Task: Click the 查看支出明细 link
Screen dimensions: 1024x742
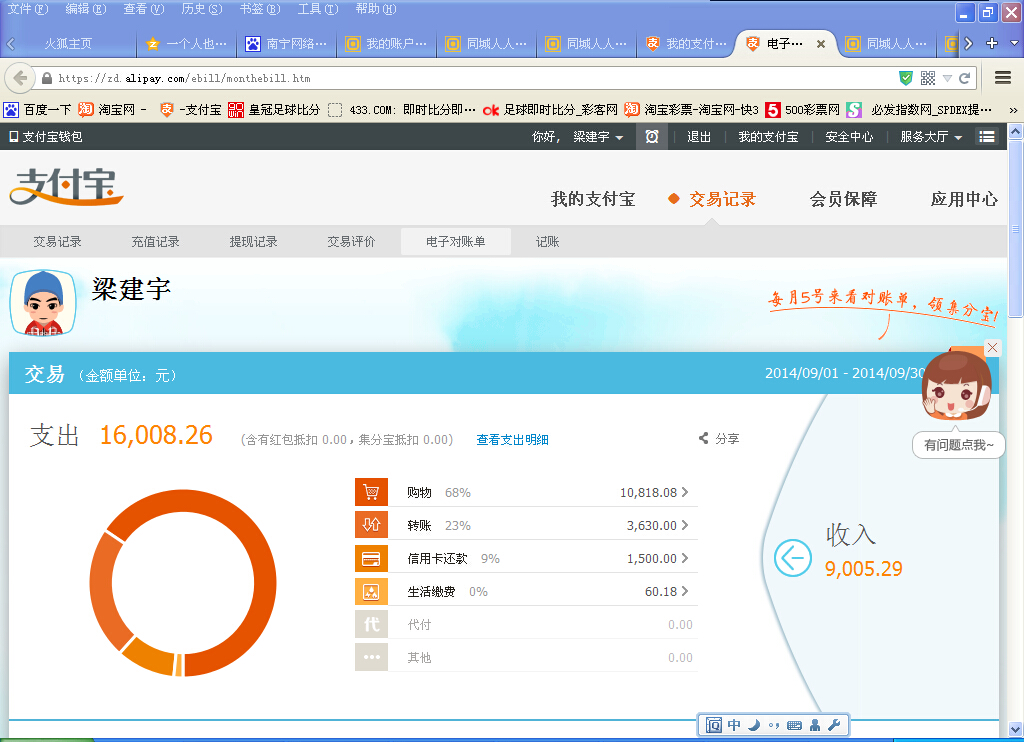Action: coord(512,440)
